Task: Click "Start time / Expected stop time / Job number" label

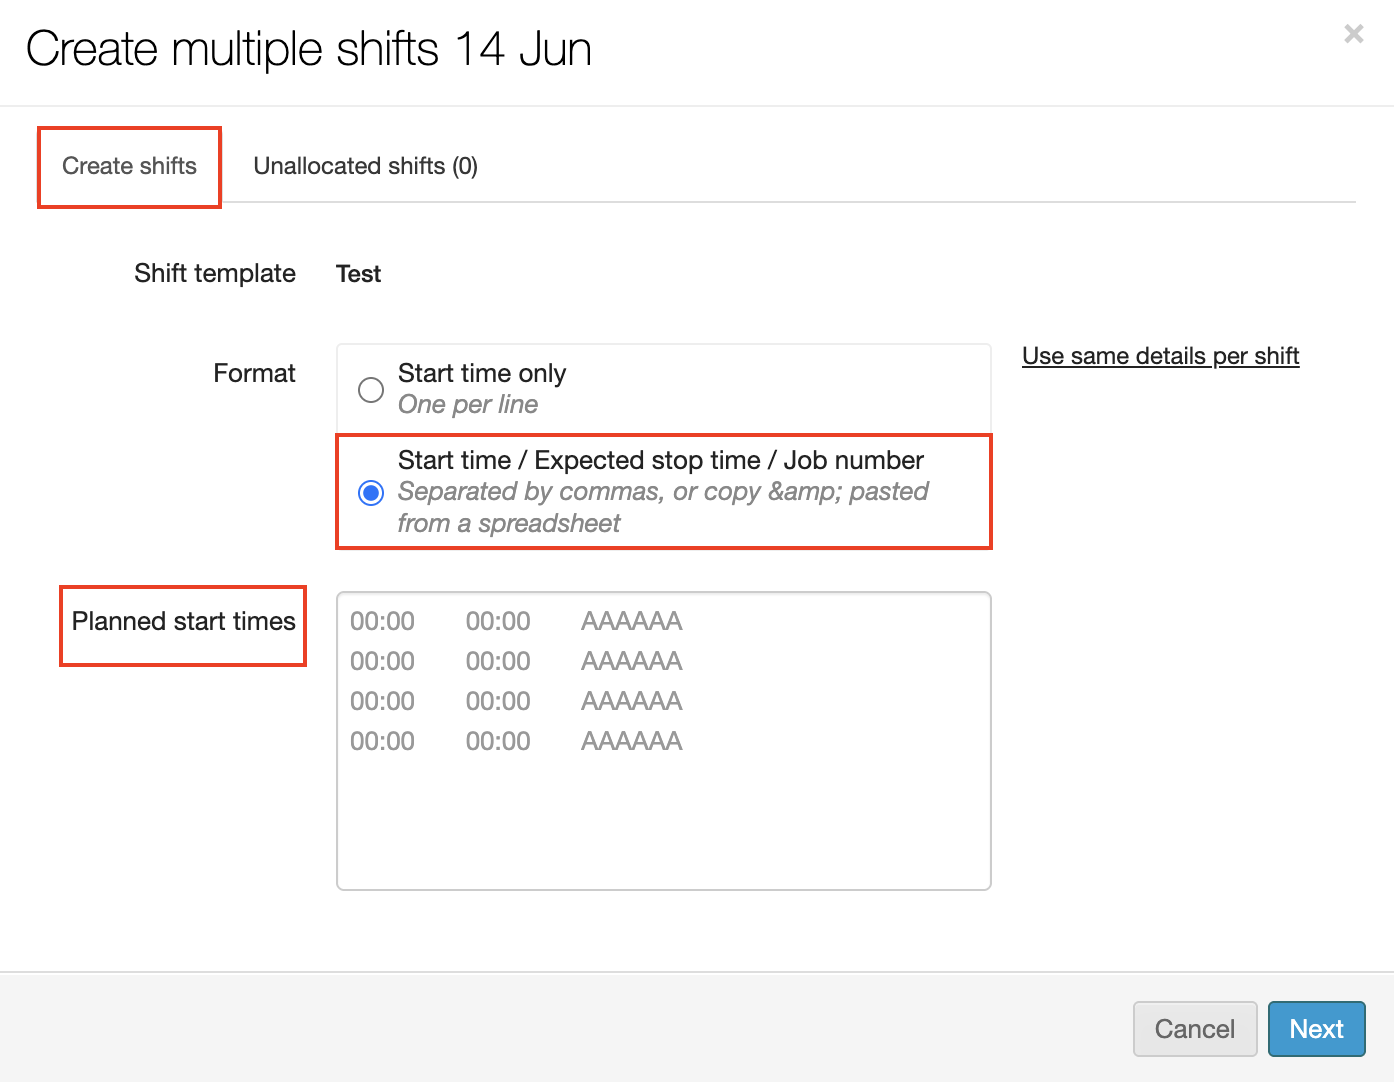Action: pyautogui.click(x=660, y=460)
